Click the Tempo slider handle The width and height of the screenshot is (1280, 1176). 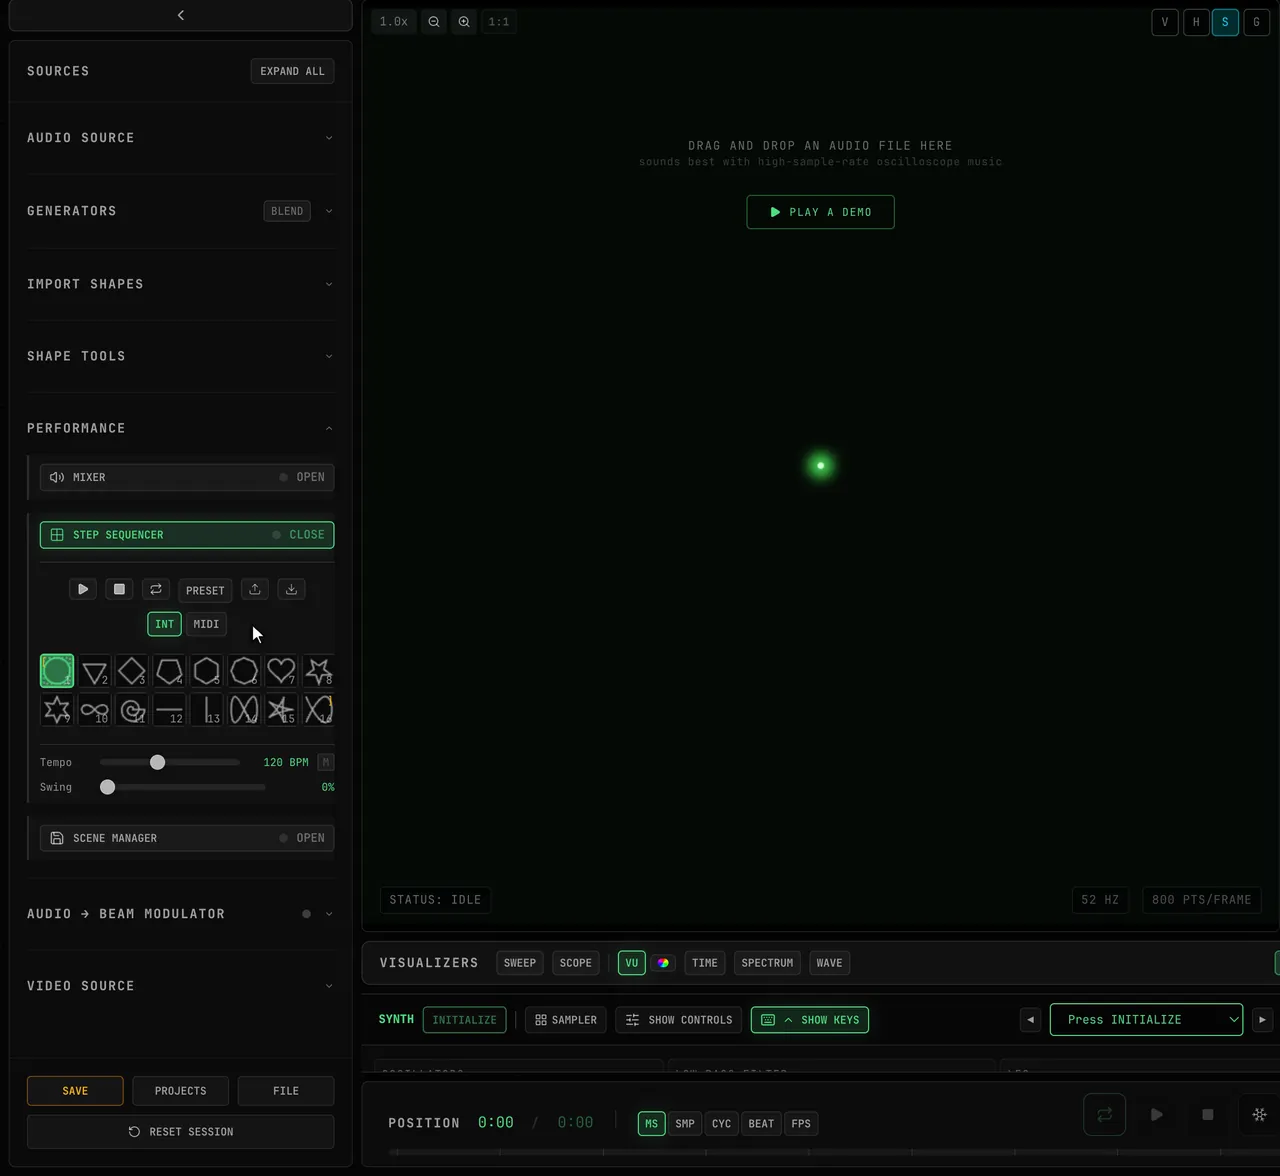click(157, 762)
